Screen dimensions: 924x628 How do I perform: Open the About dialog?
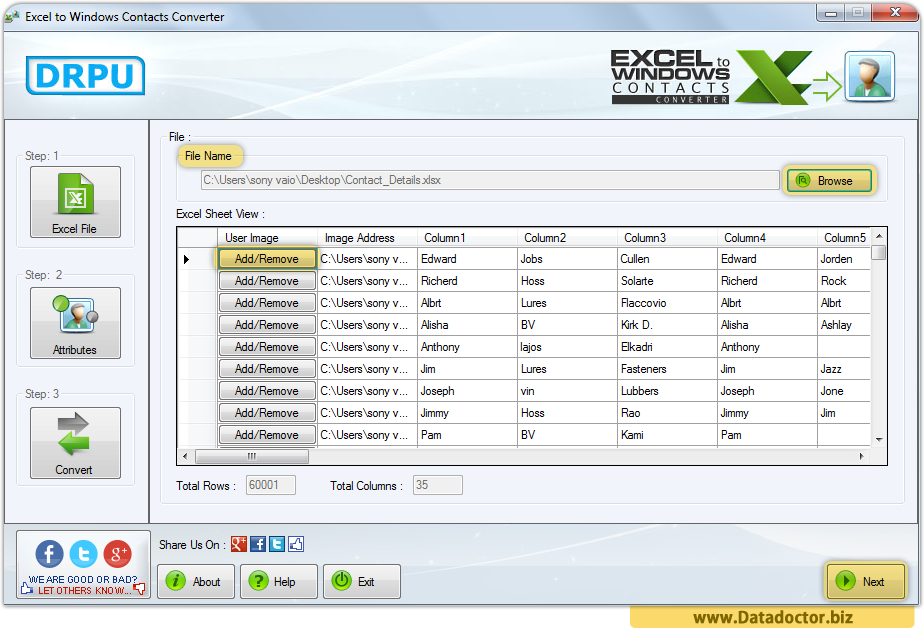point(196,581)
